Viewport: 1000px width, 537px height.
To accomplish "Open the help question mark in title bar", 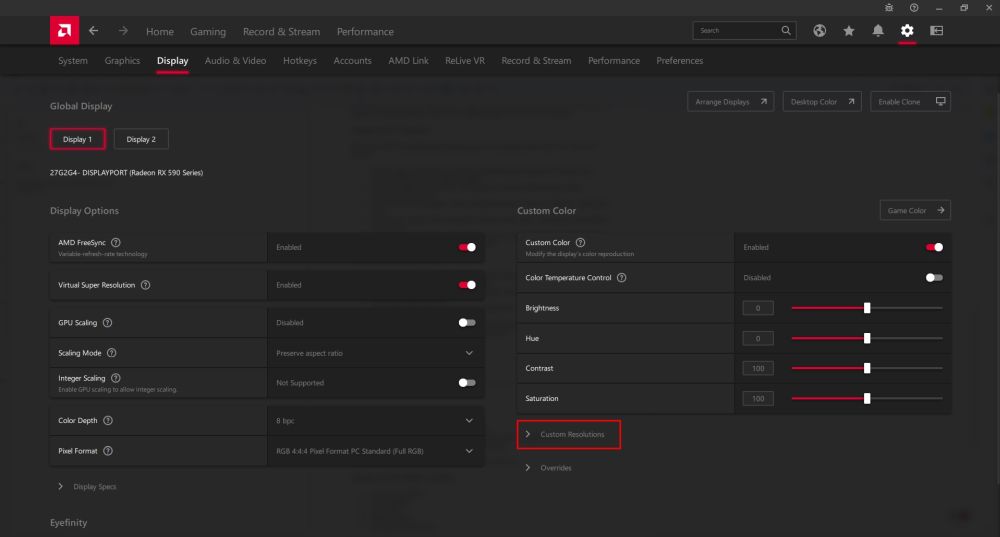I will (914, 8).
